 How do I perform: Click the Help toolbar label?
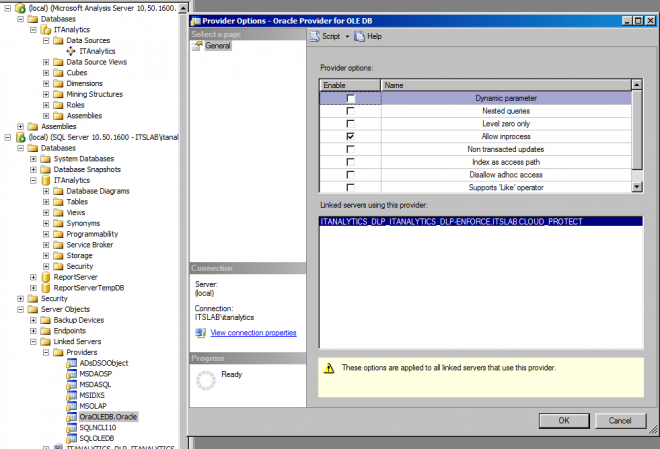pos(374,37)
